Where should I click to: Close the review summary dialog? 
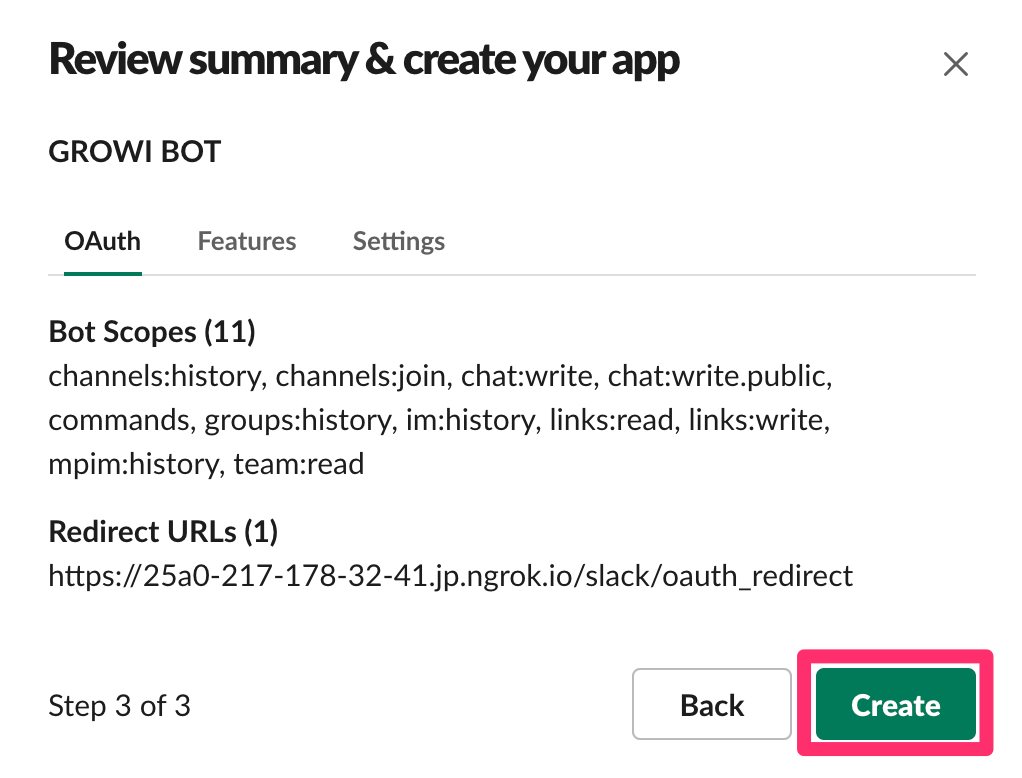tap(956, 64)
